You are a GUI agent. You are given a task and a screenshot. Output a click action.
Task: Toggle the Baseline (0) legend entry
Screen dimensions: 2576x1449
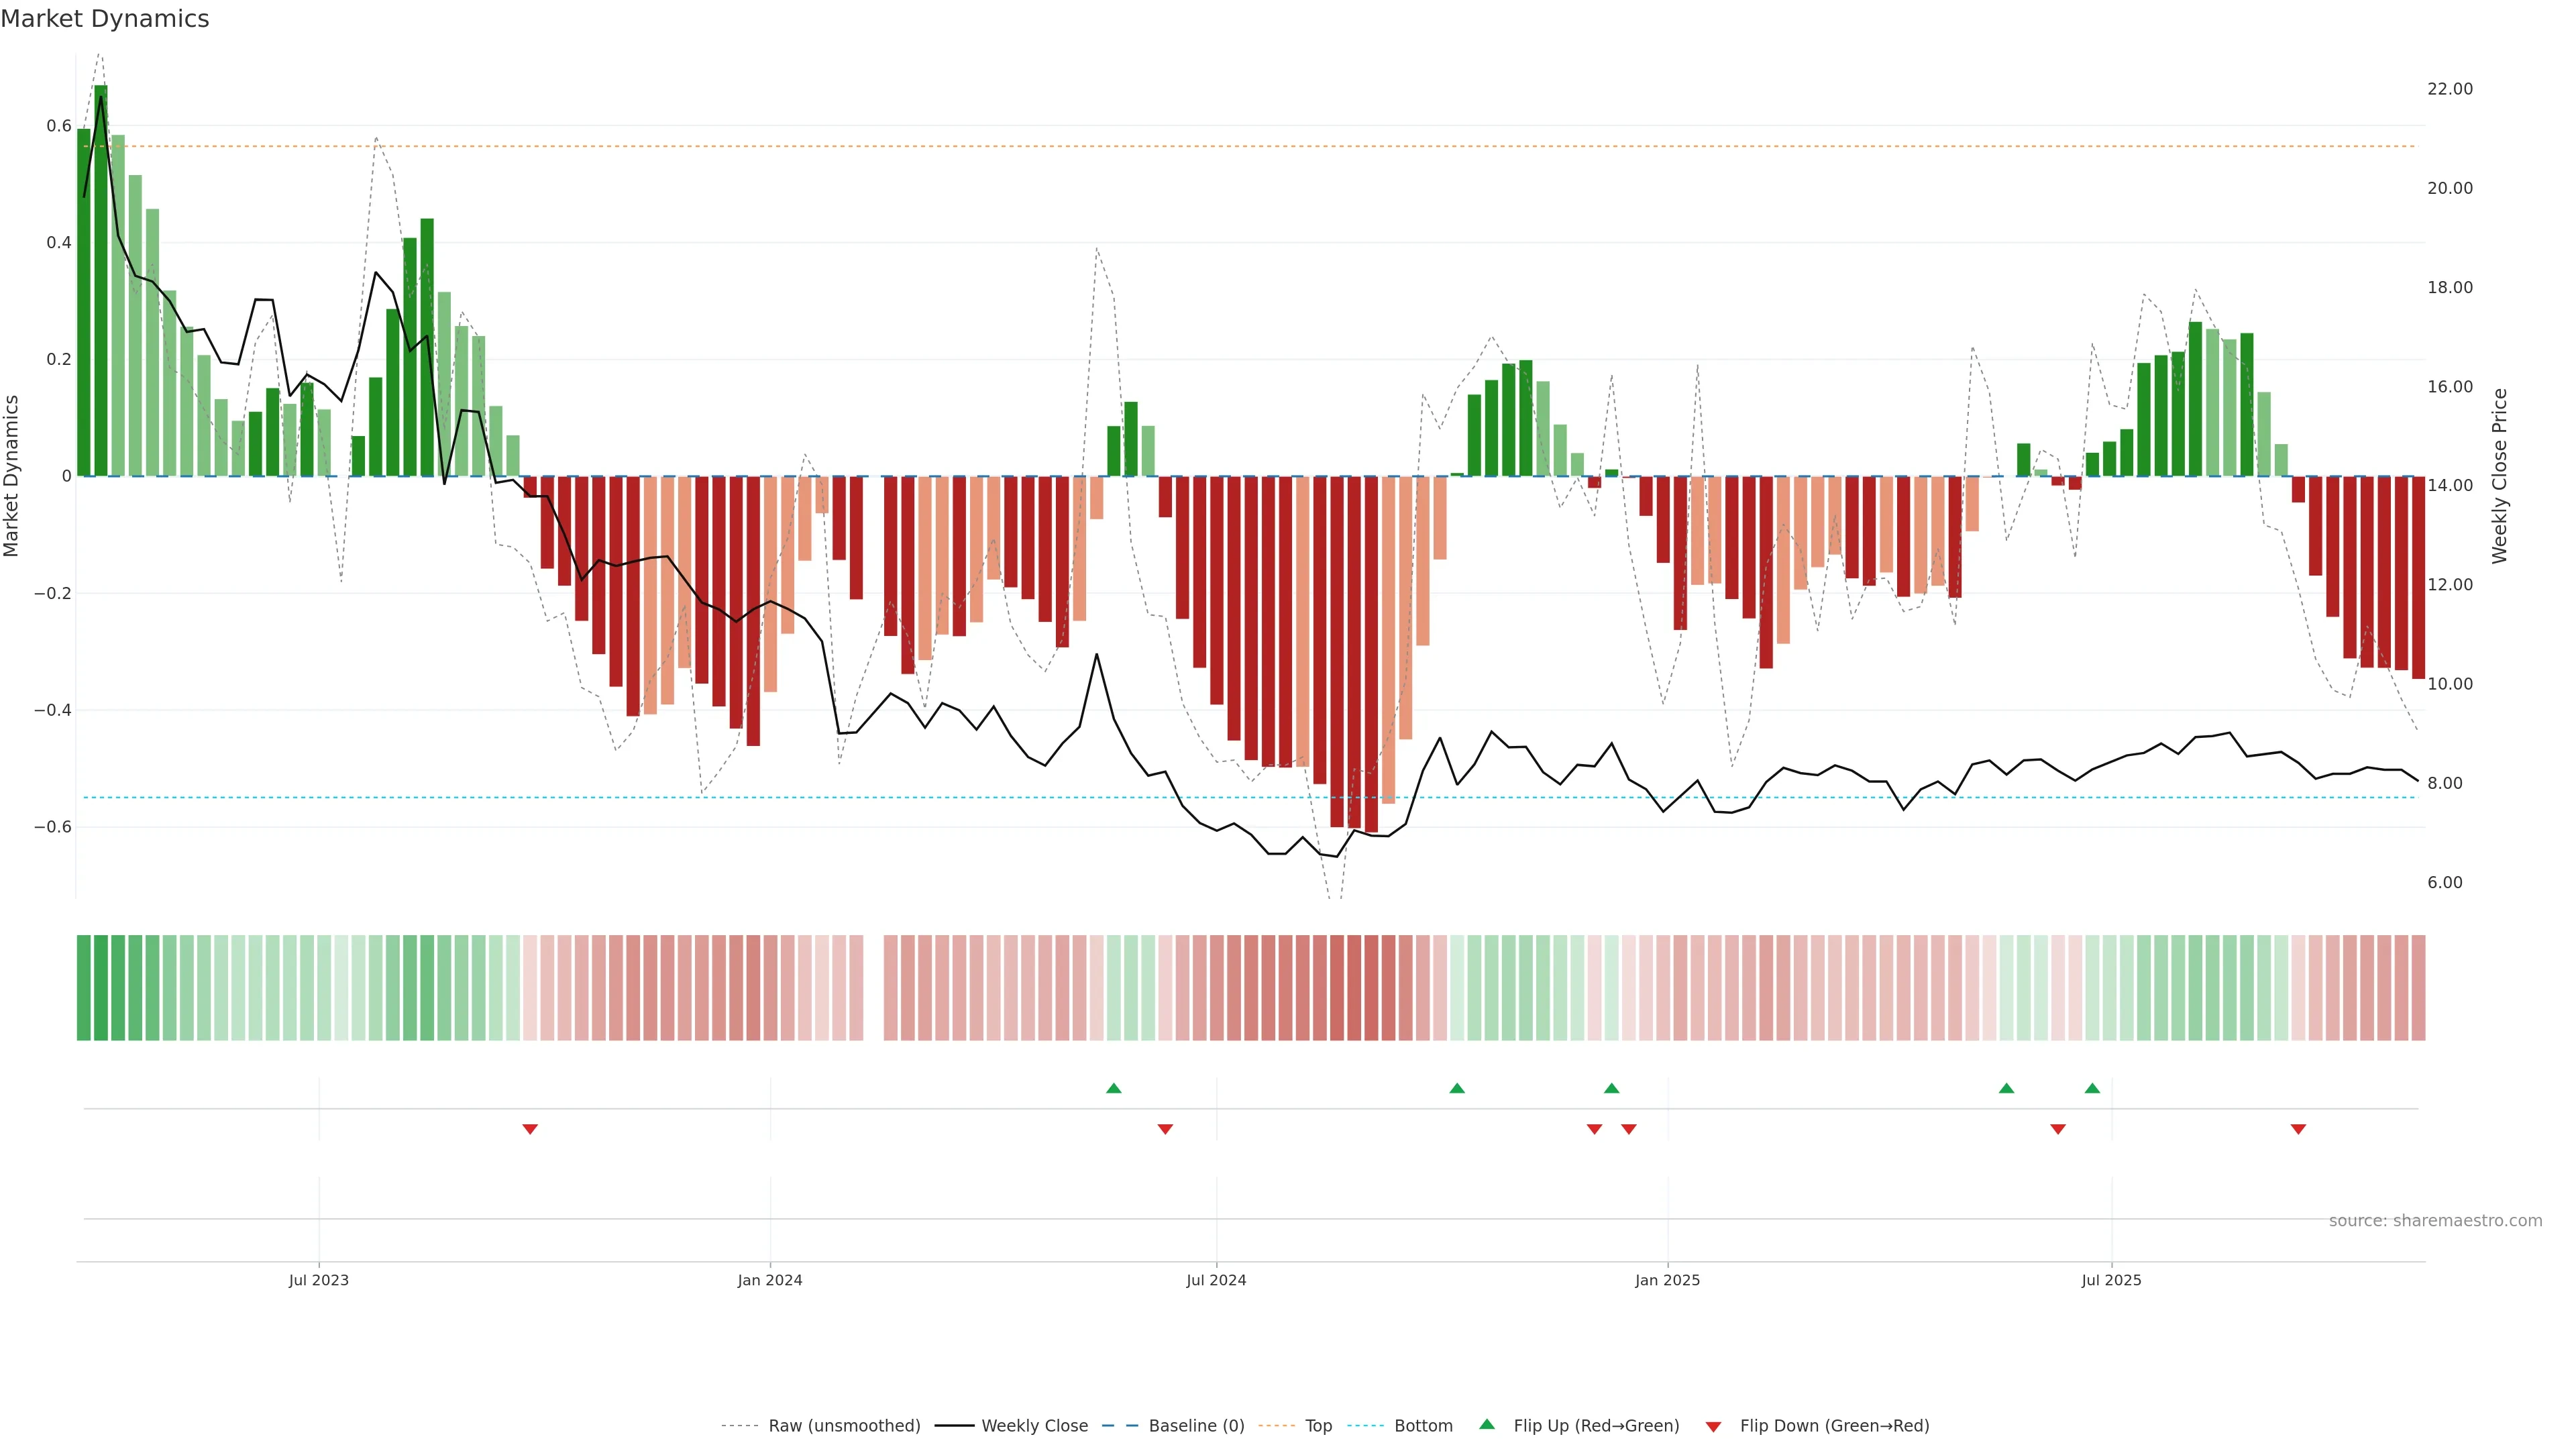[x=1196, y=1425]
